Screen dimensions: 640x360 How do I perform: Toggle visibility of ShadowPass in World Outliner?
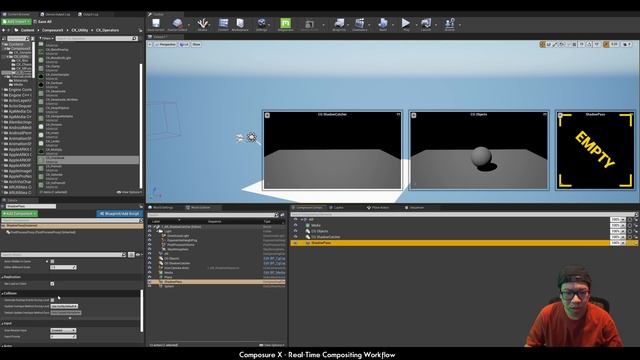click(x=149, y=282)
